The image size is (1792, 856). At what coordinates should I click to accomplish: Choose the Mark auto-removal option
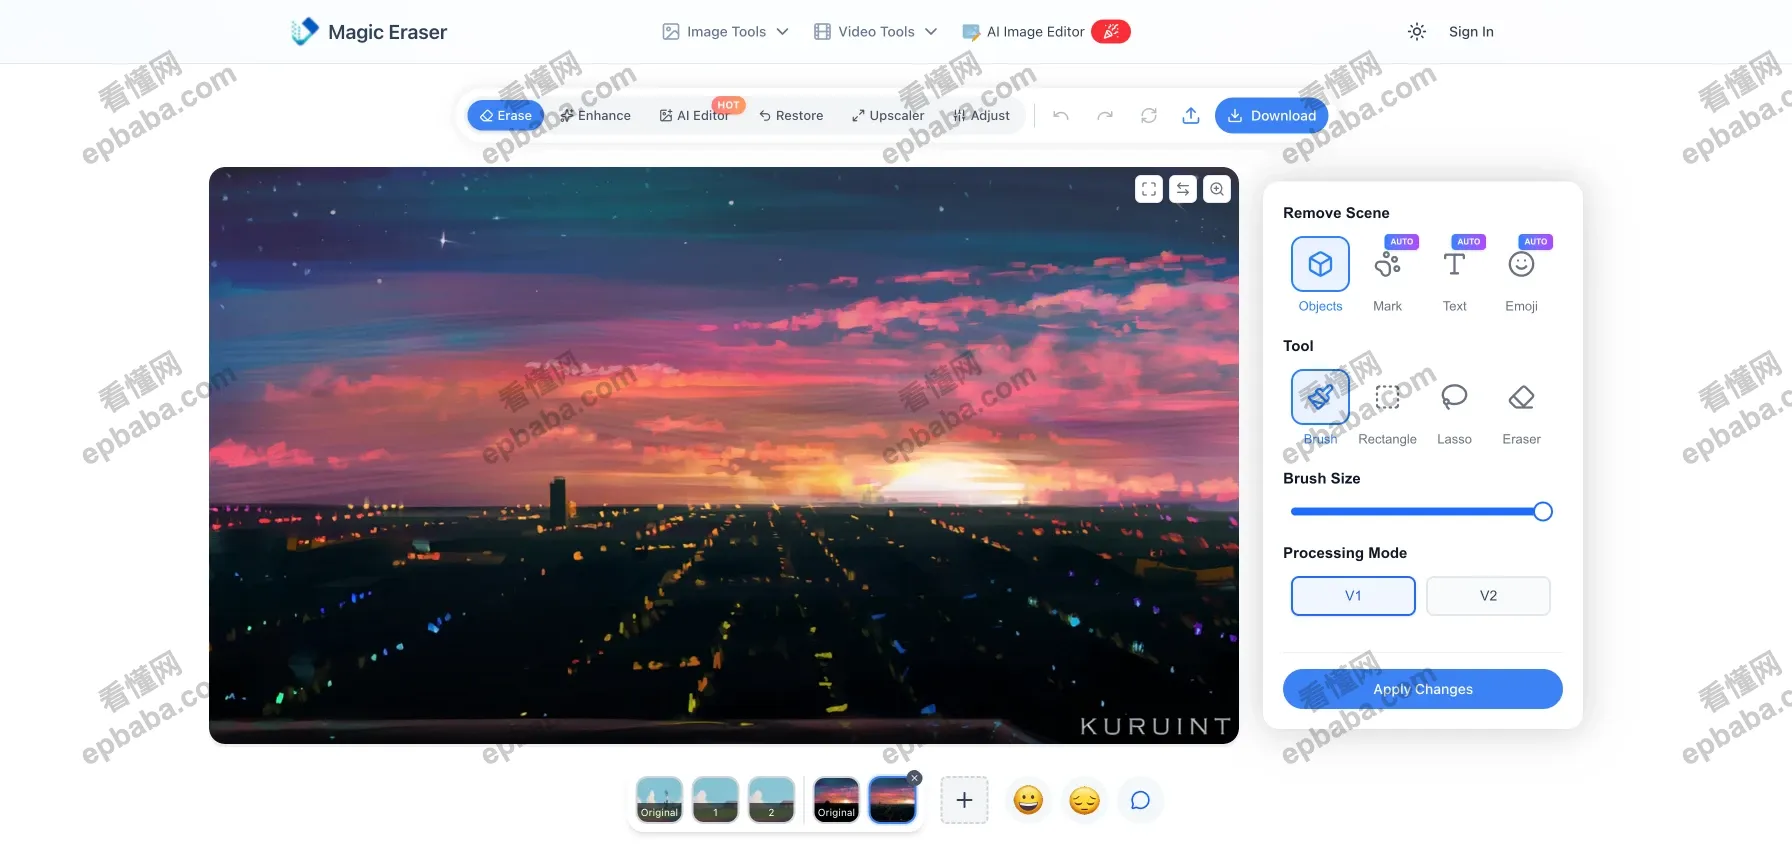click(1387, 276)
